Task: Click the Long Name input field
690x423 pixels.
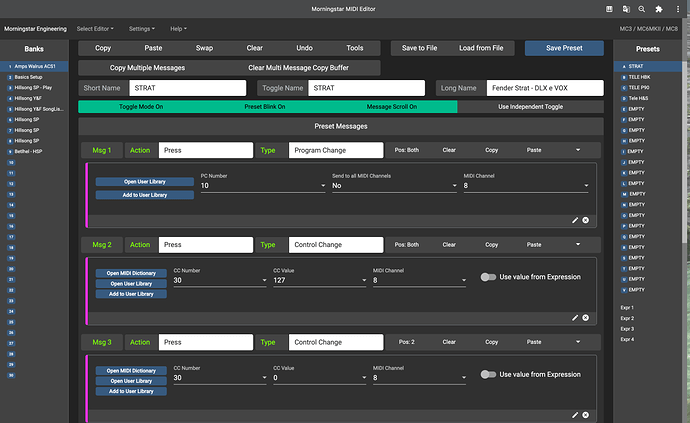Action: pos(545,88)
